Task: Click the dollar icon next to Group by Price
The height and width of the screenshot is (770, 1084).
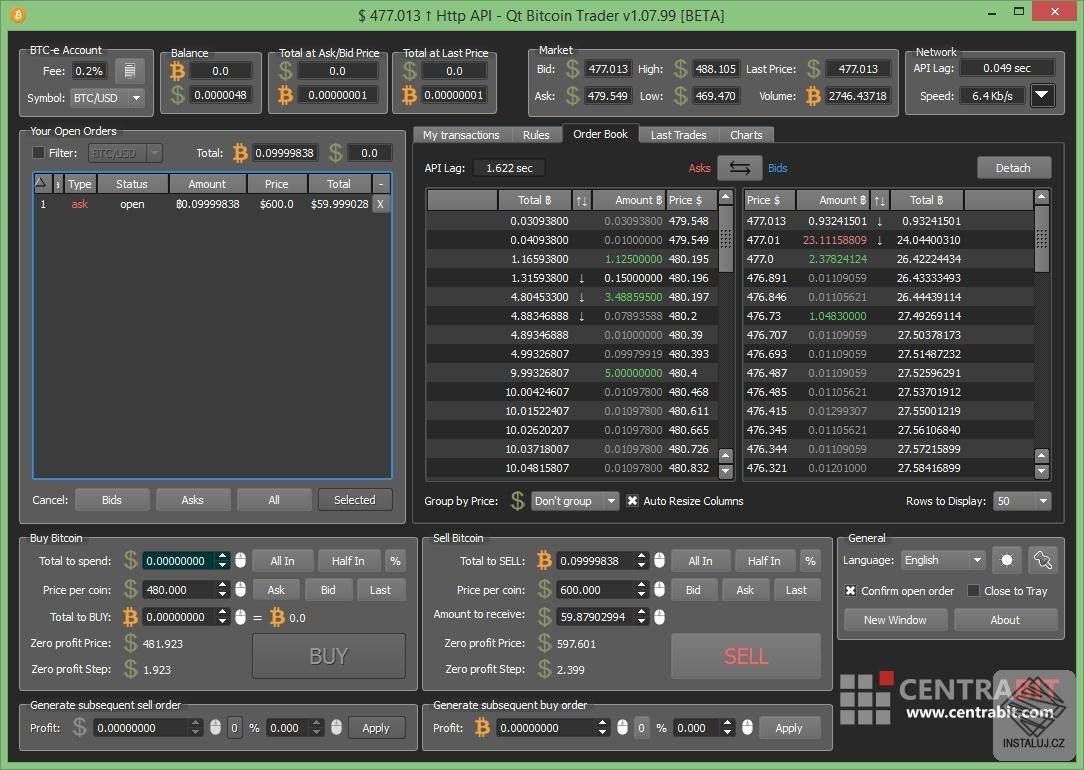Action: pos(517,501)
